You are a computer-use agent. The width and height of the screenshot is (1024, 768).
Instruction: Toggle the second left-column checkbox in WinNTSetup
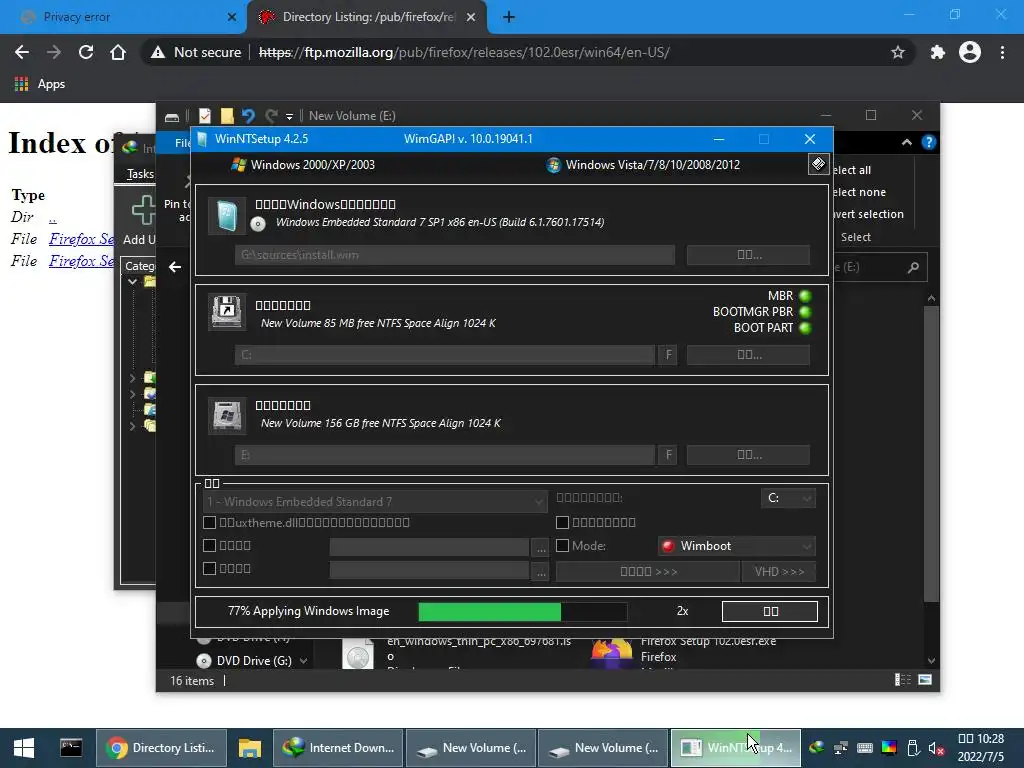pos(210,545)
